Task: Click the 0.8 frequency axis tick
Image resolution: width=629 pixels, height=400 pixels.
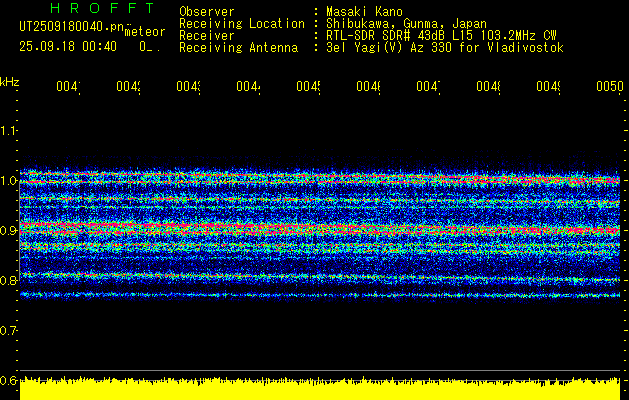Action: coord(9,281)
